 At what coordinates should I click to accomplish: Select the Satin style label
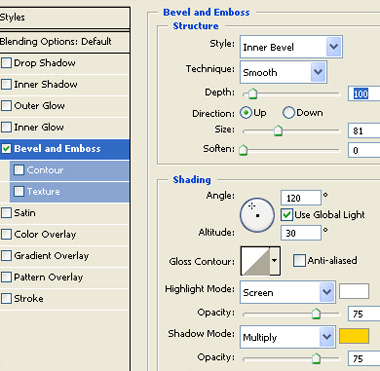click(x=25, y=213)
